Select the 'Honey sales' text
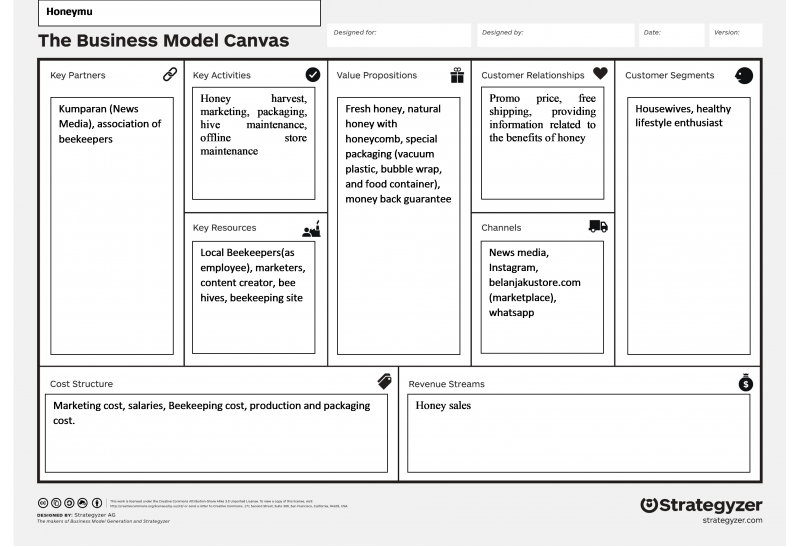Image resolution: width=800 pixels, height=547 pixels. 443,406
